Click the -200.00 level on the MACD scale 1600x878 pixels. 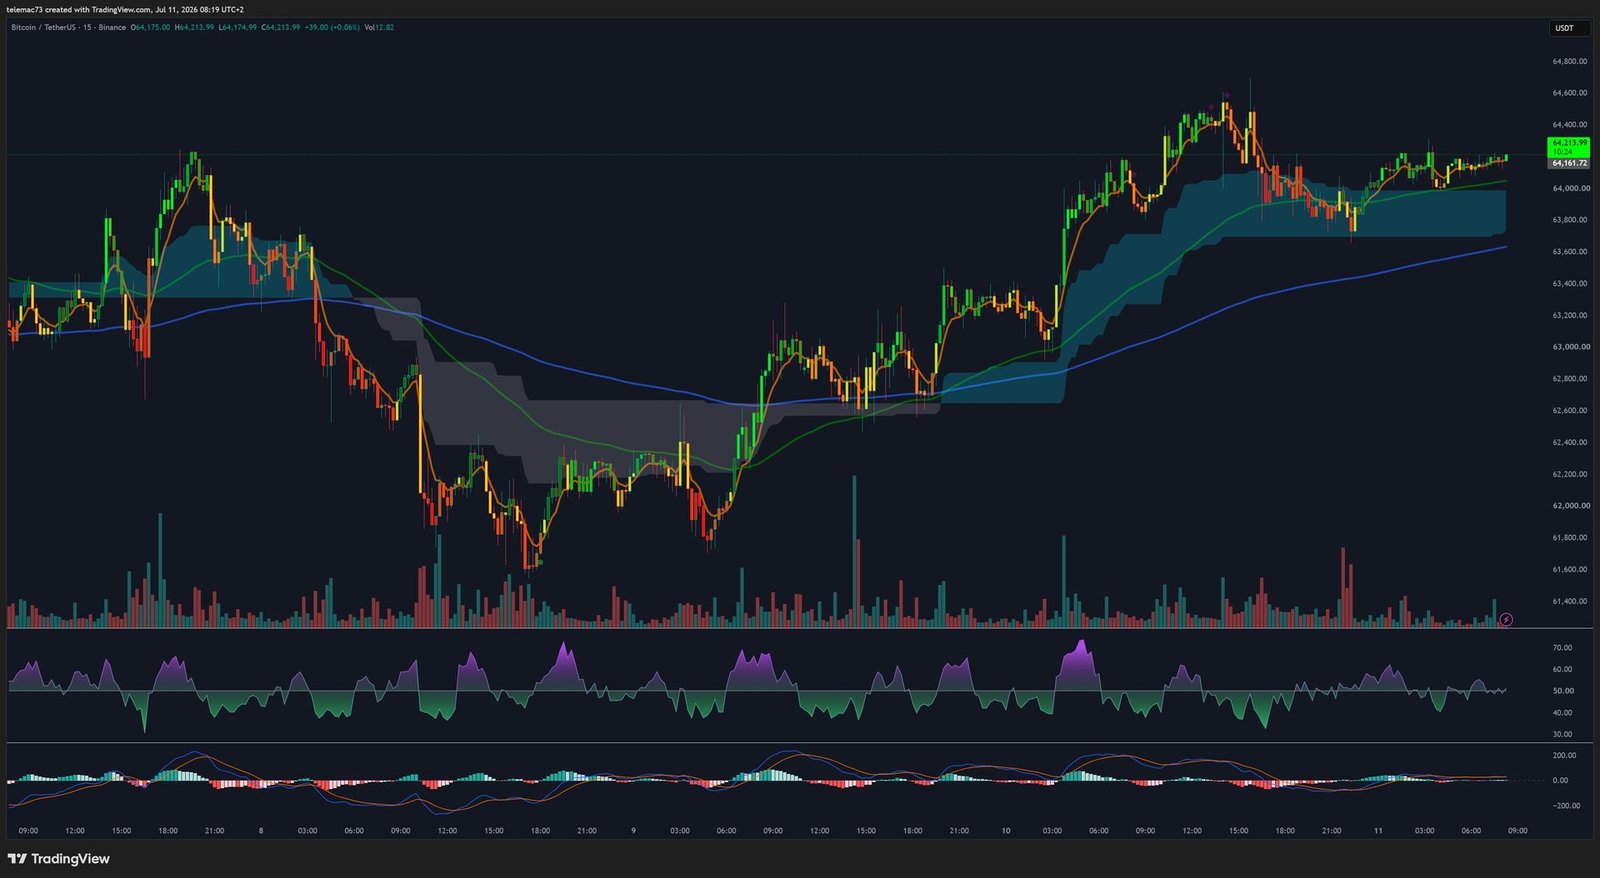coord(1566,805)
